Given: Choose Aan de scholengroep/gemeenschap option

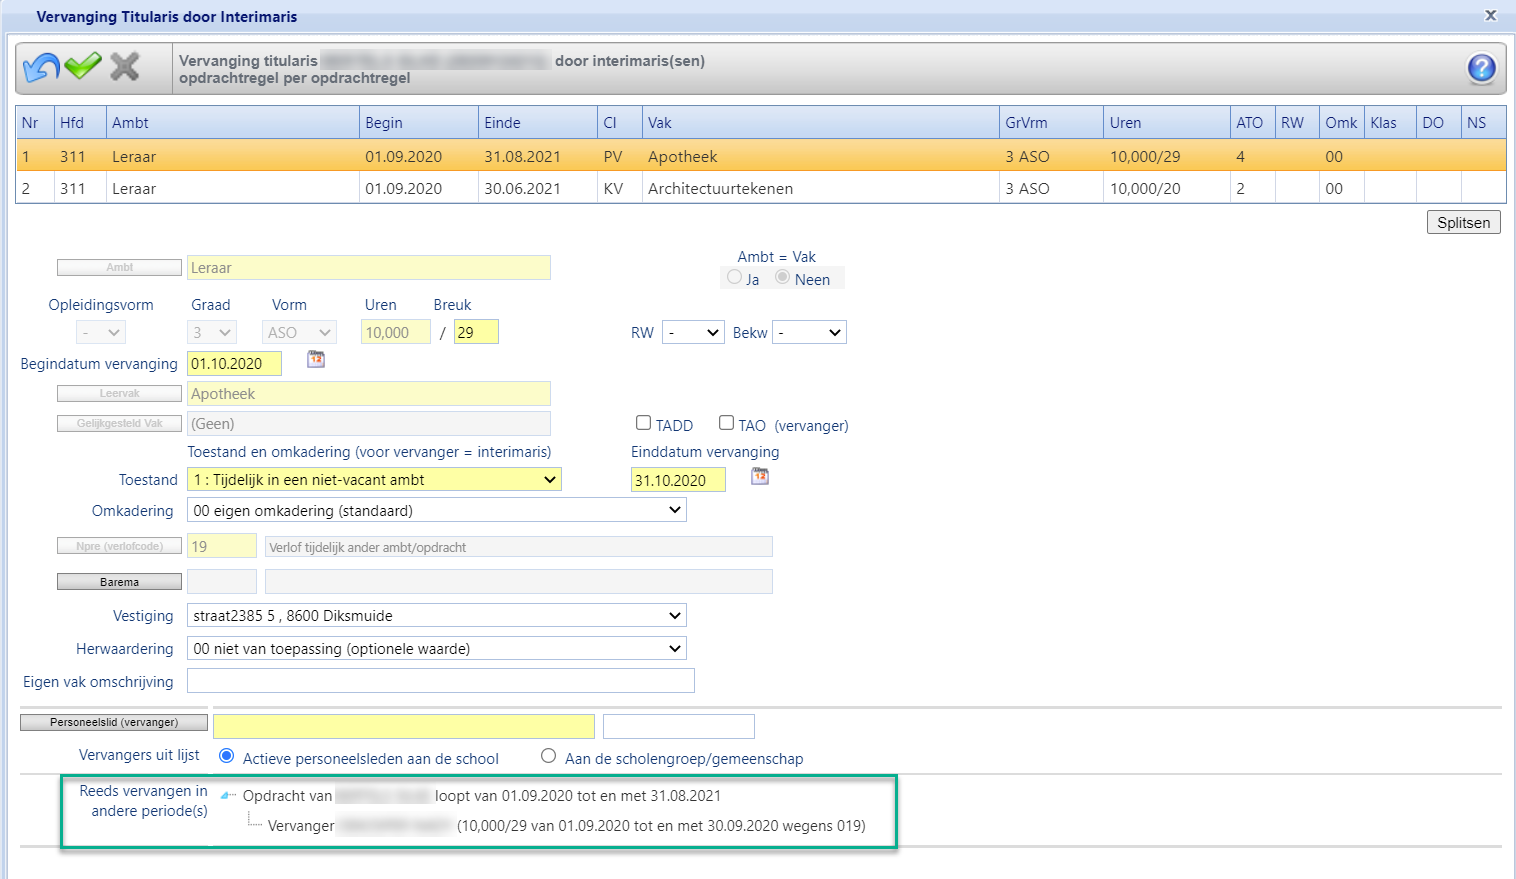Looking at the screenshot, I should coord(549,756).
